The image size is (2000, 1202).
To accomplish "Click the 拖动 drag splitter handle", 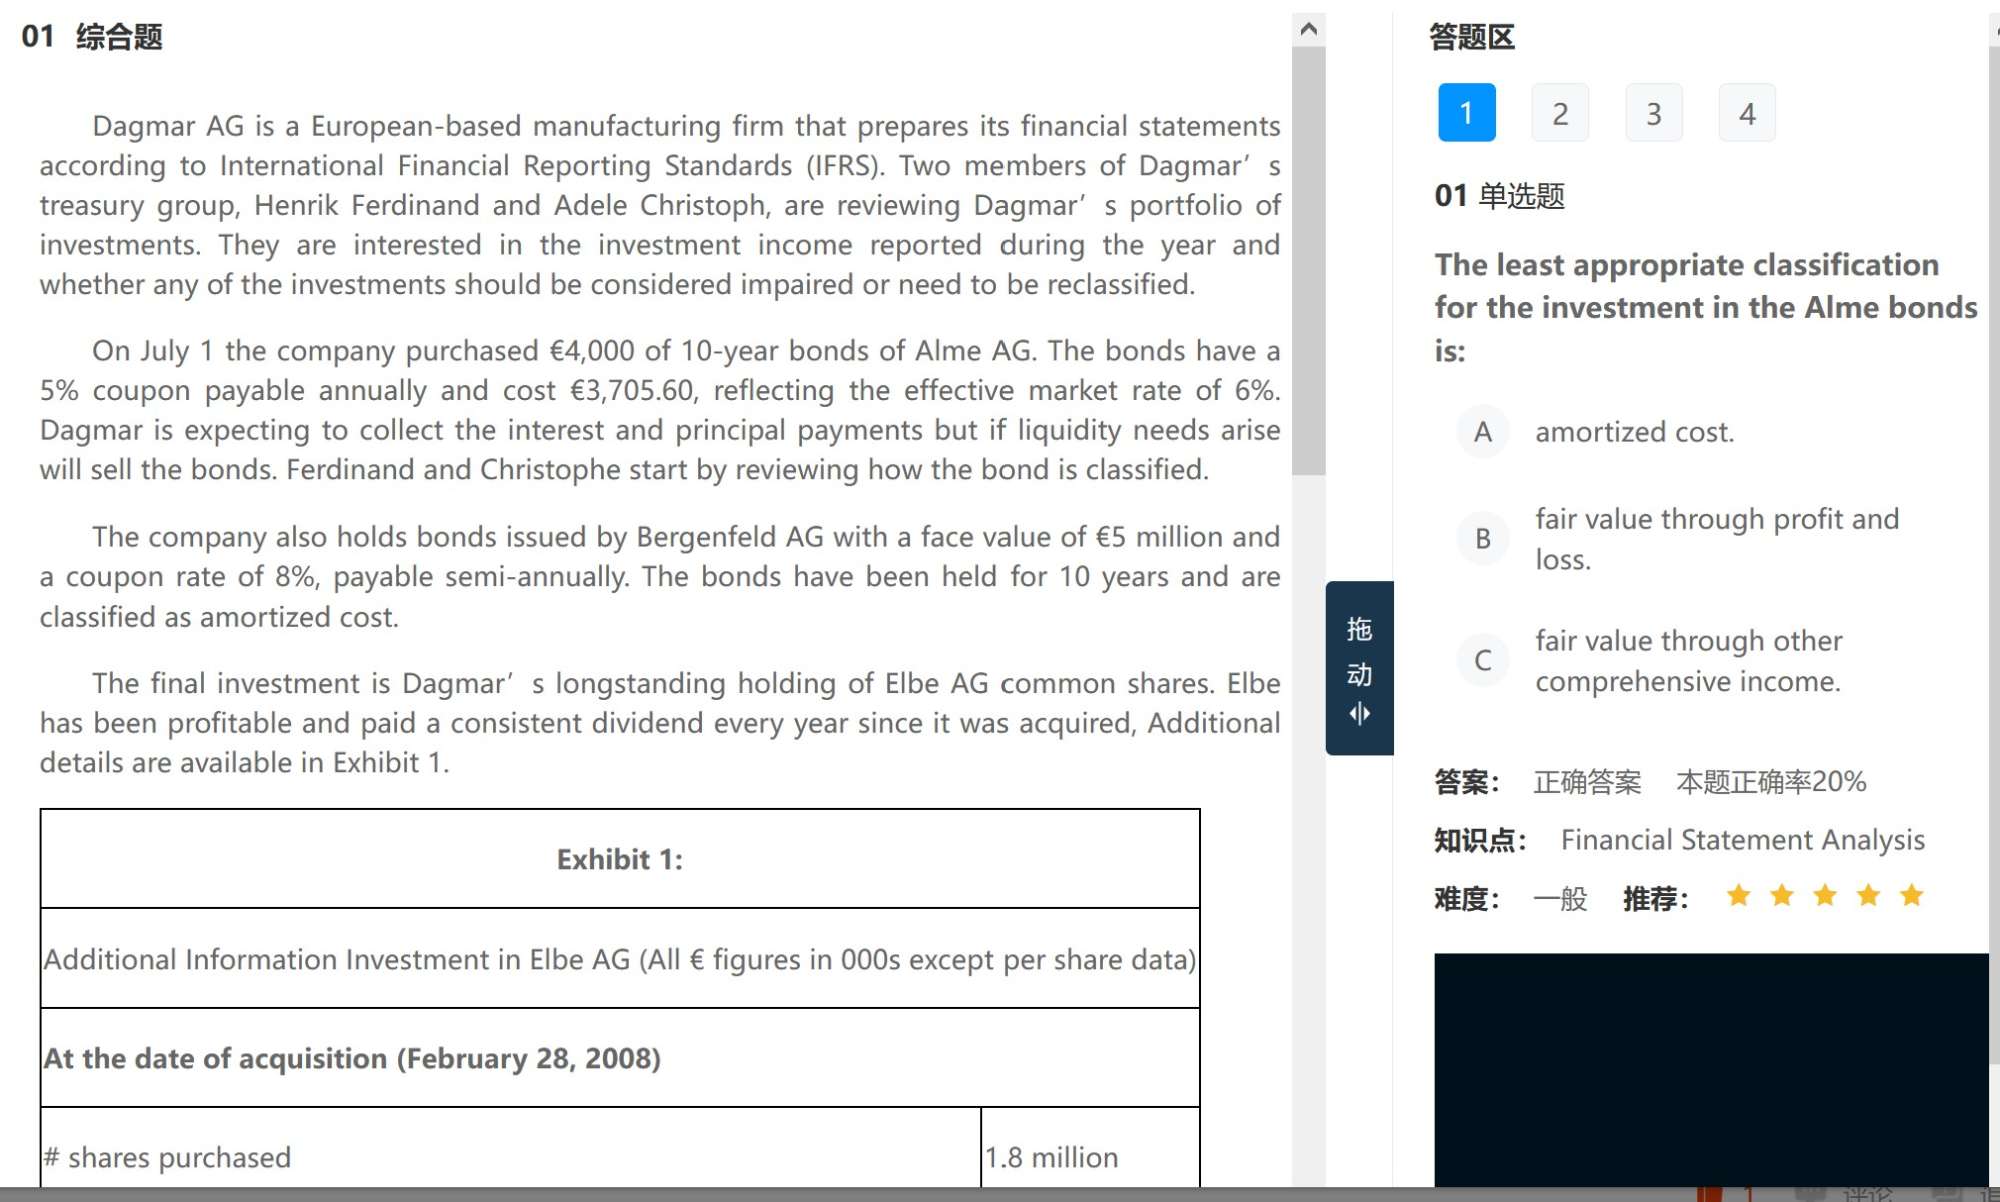I will pyautogui.click(x=1359, y=668).
